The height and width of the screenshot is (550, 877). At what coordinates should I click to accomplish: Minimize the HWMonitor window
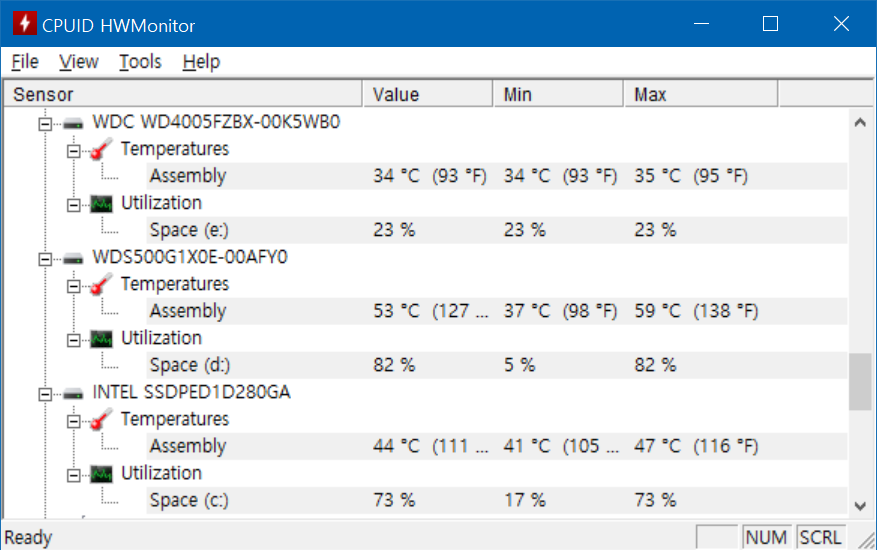[x=701, y=23]
